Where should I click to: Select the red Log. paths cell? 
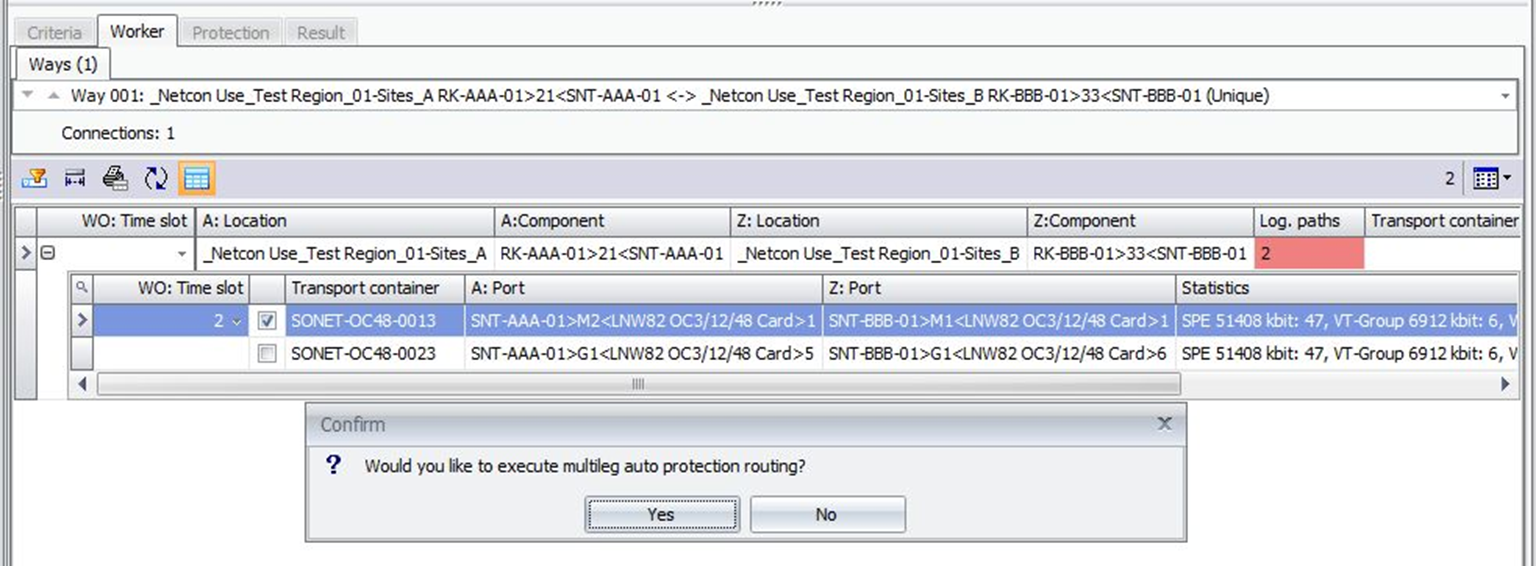click(1309, 254)
